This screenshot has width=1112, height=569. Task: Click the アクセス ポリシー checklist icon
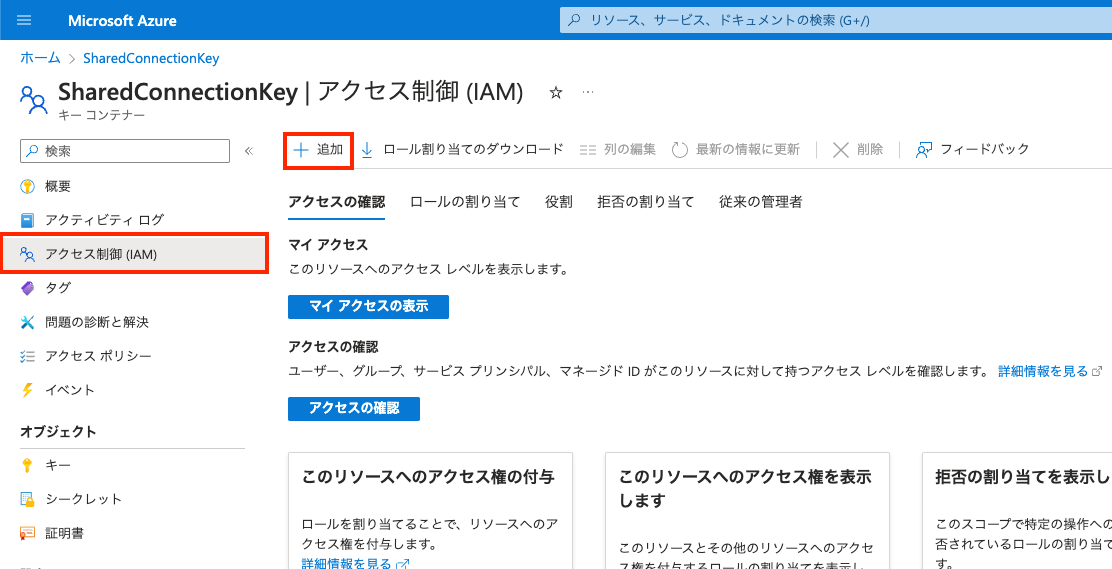point(28,356)
